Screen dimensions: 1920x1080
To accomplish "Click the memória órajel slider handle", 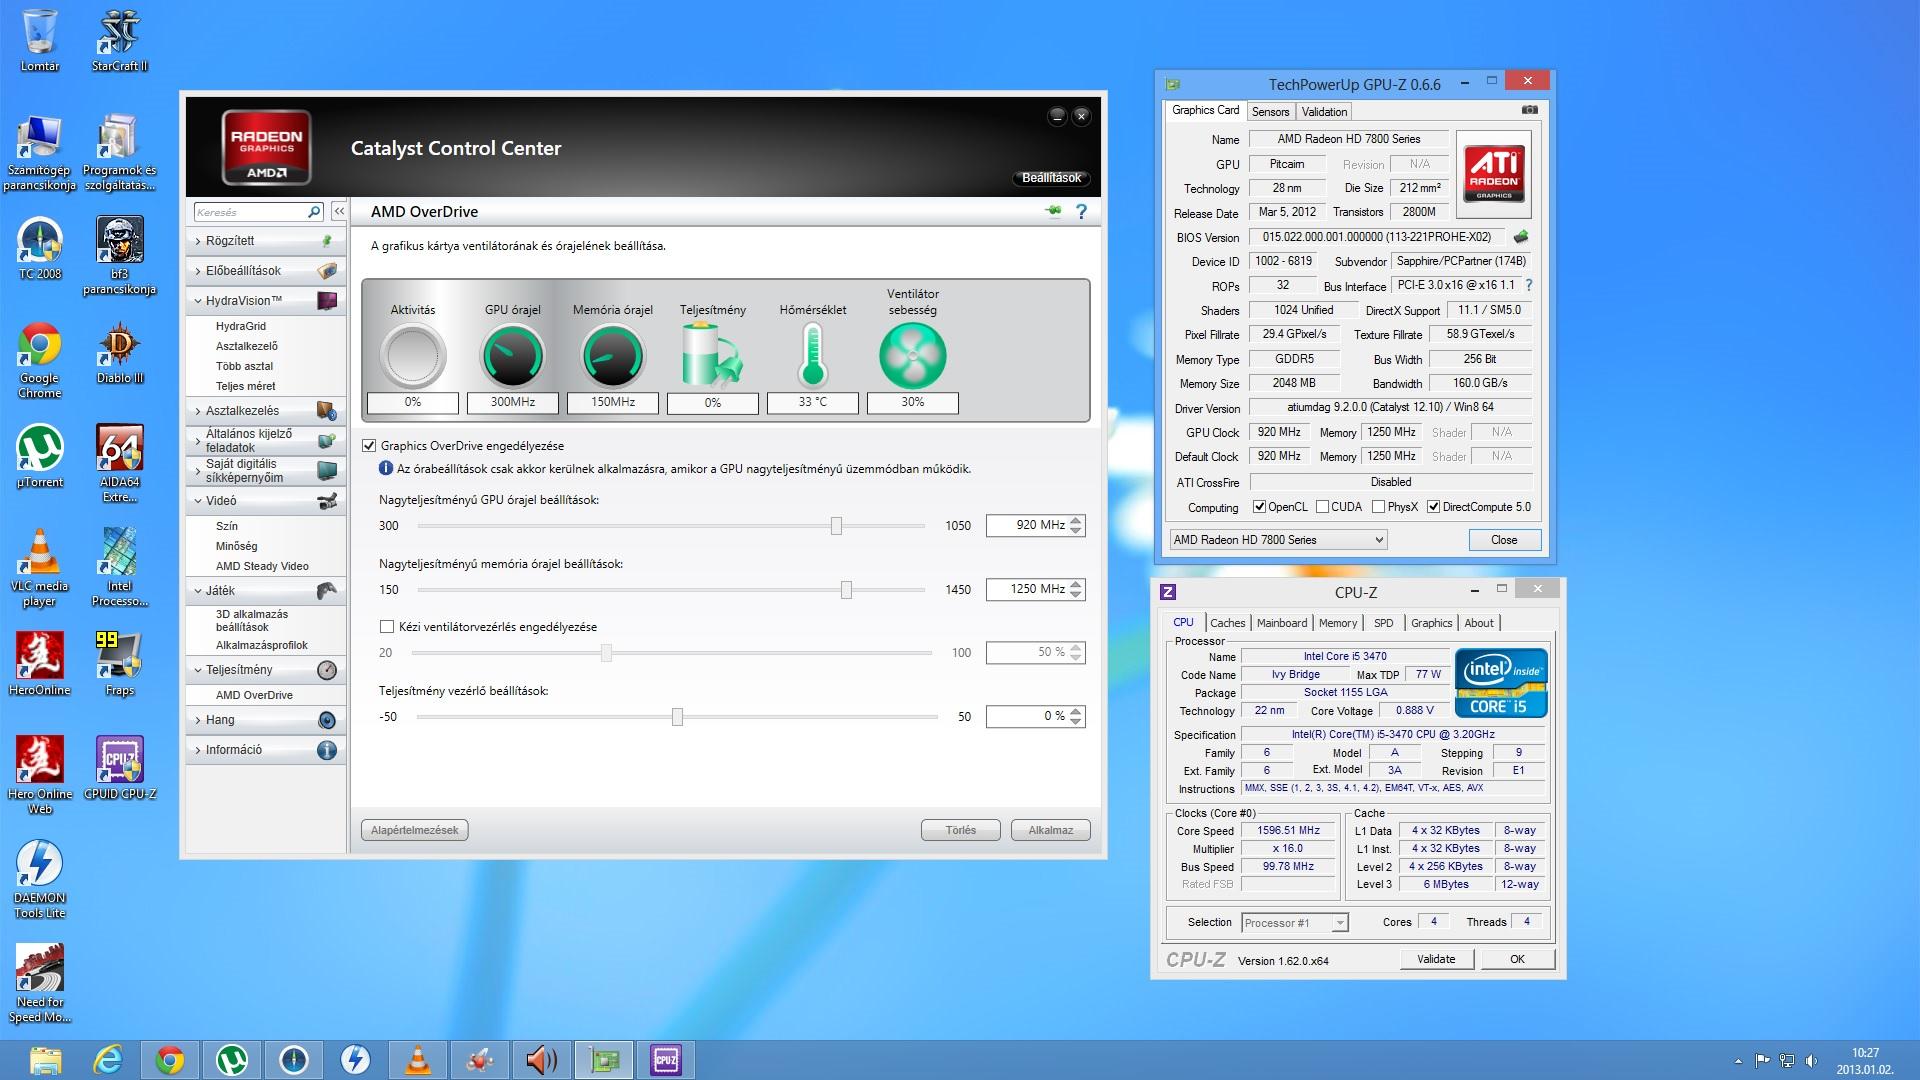I will (846, 590).
